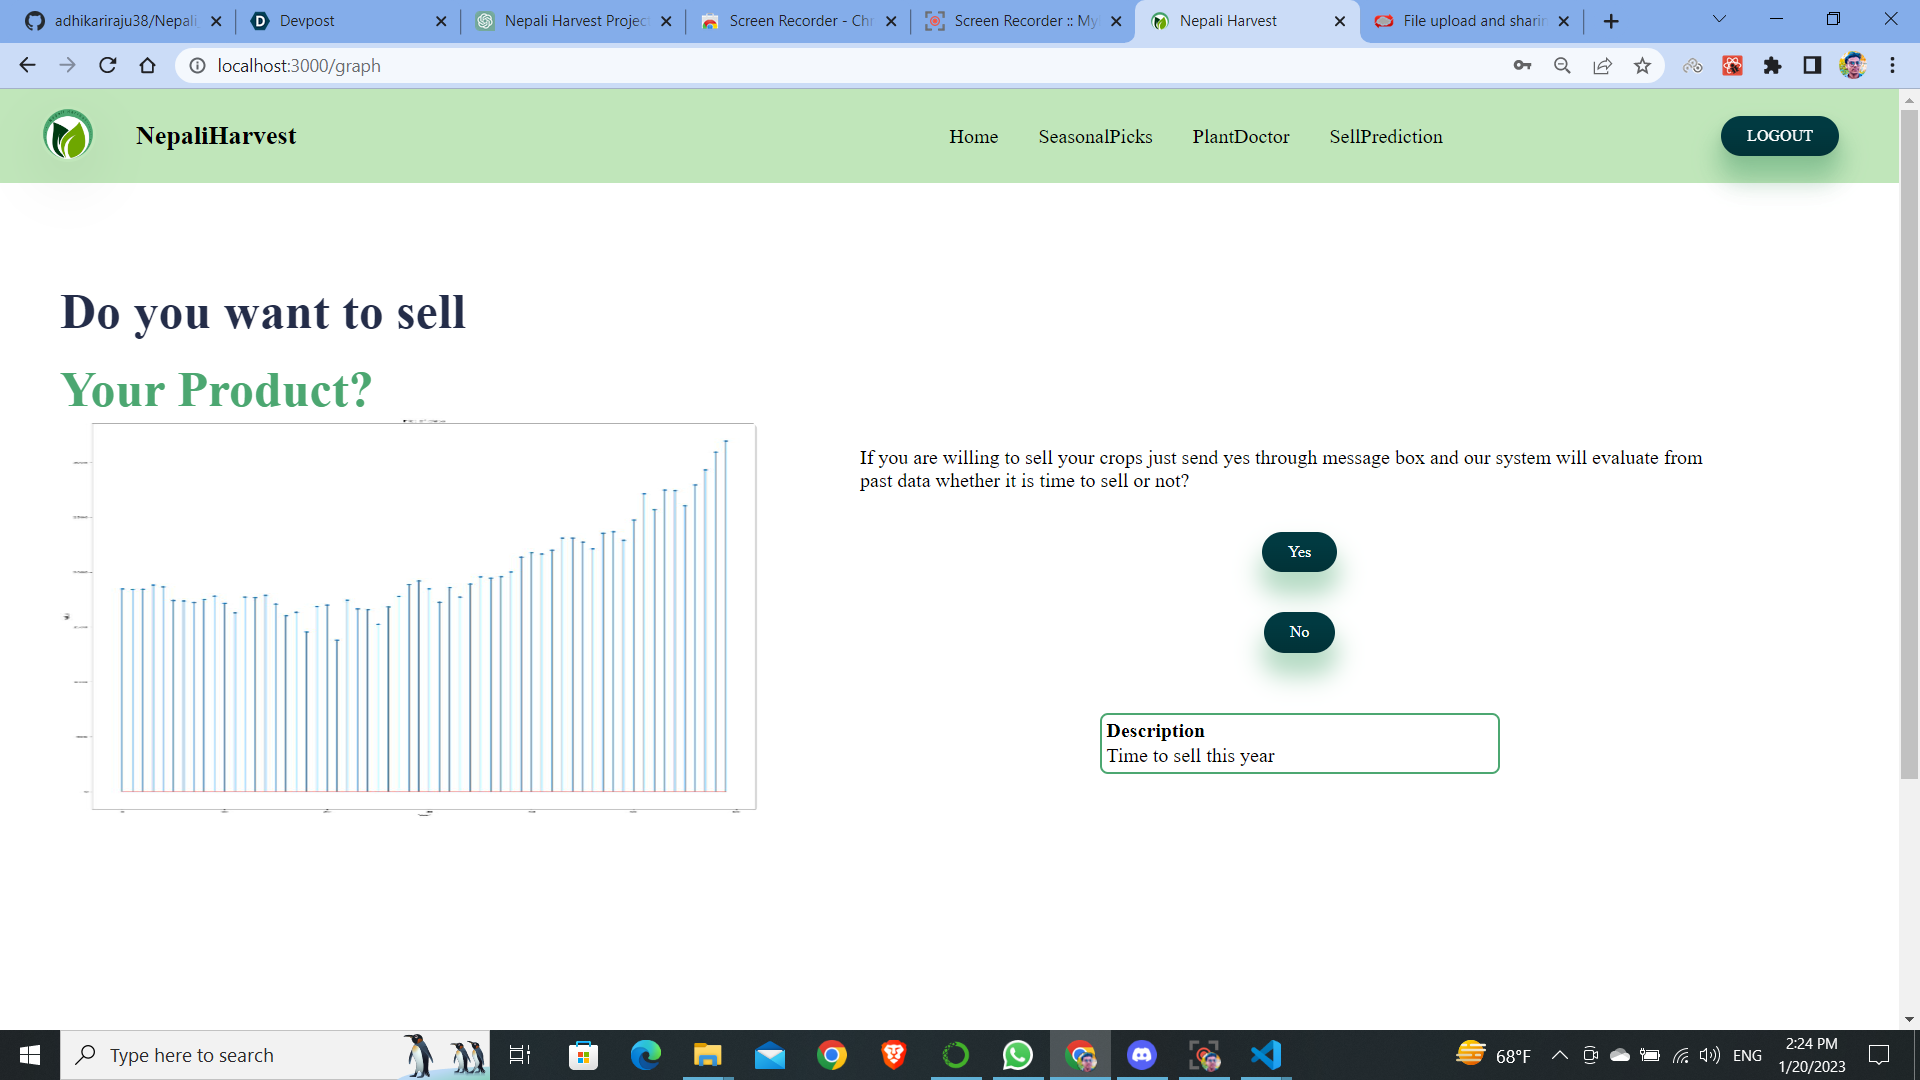Click the LOGOUT button
1920x1080 pixels.
pos(1779,136)
